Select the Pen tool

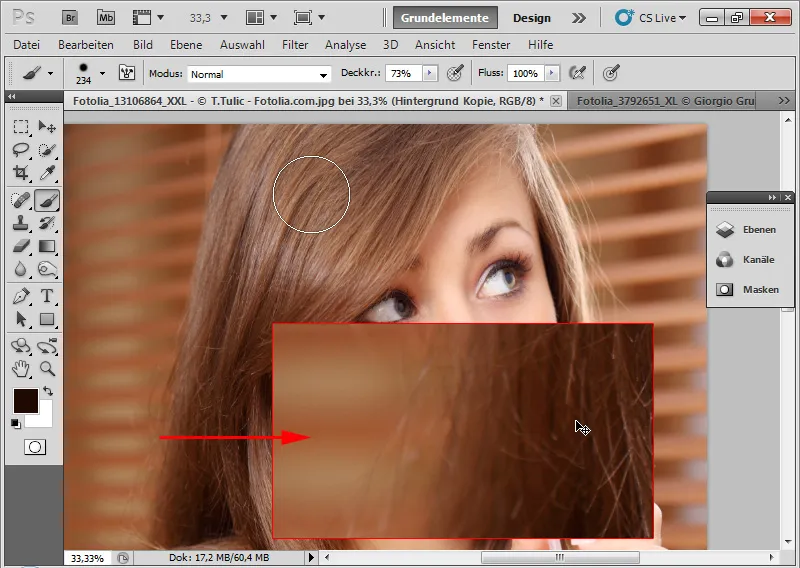coord(20,296)
